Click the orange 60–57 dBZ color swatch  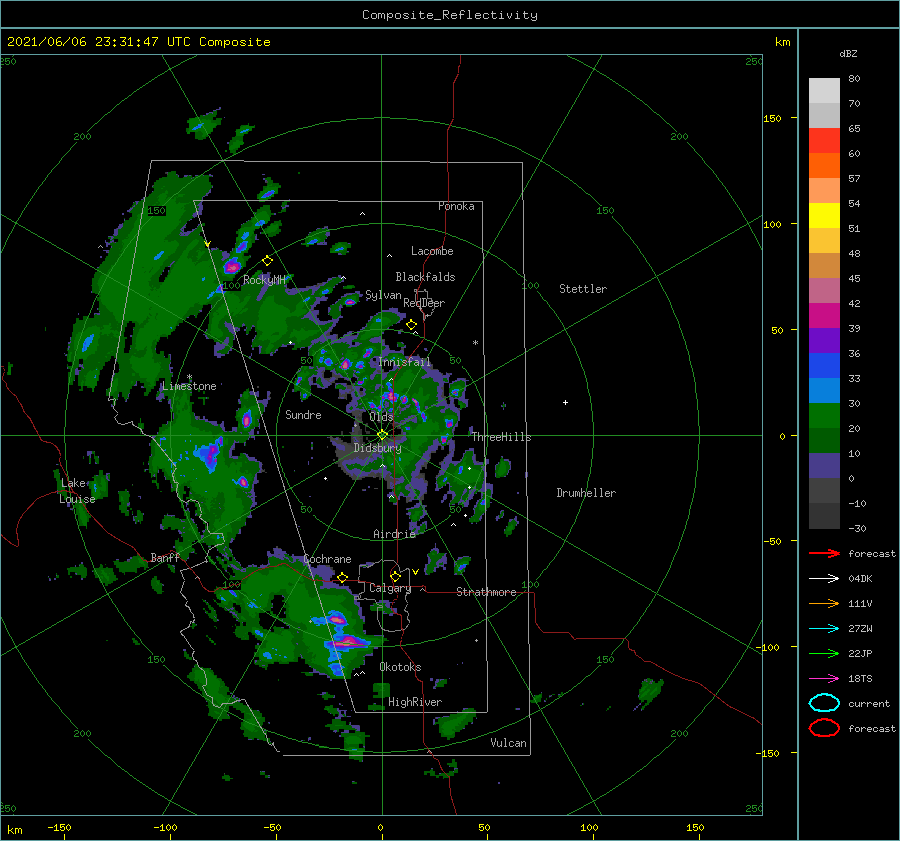(824, 166)
